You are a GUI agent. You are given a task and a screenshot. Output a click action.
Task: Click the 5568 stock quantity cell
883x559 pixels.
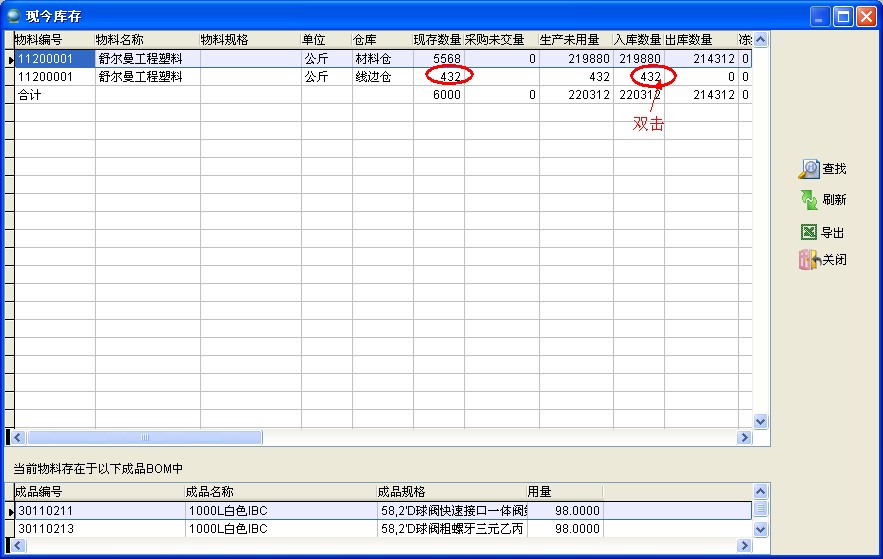tap(439, 59)
